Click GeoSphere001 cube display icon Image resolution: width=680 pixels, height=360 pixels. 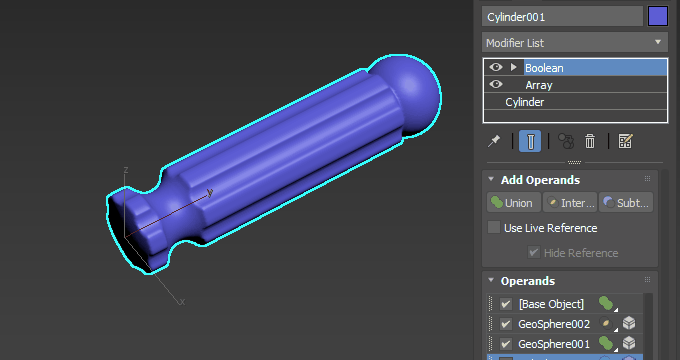(629, 344)
